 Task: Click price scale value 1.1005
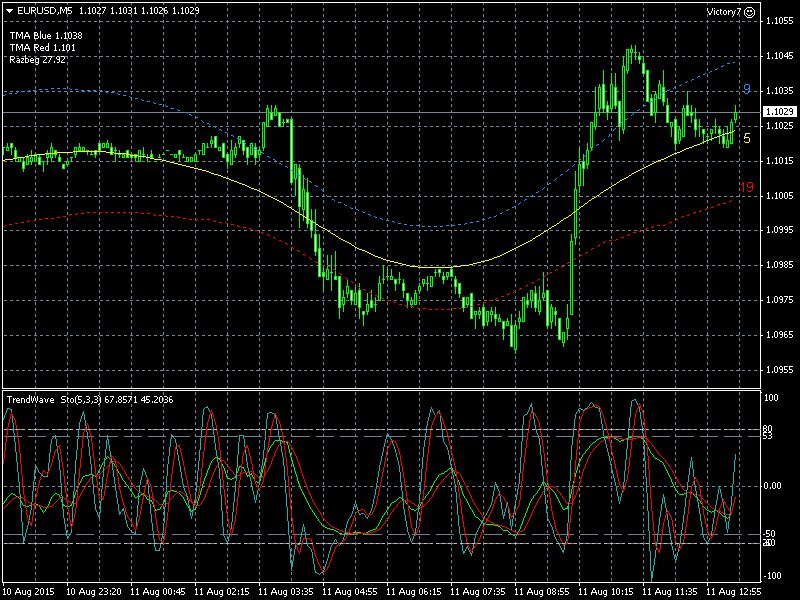coord(780,195)
